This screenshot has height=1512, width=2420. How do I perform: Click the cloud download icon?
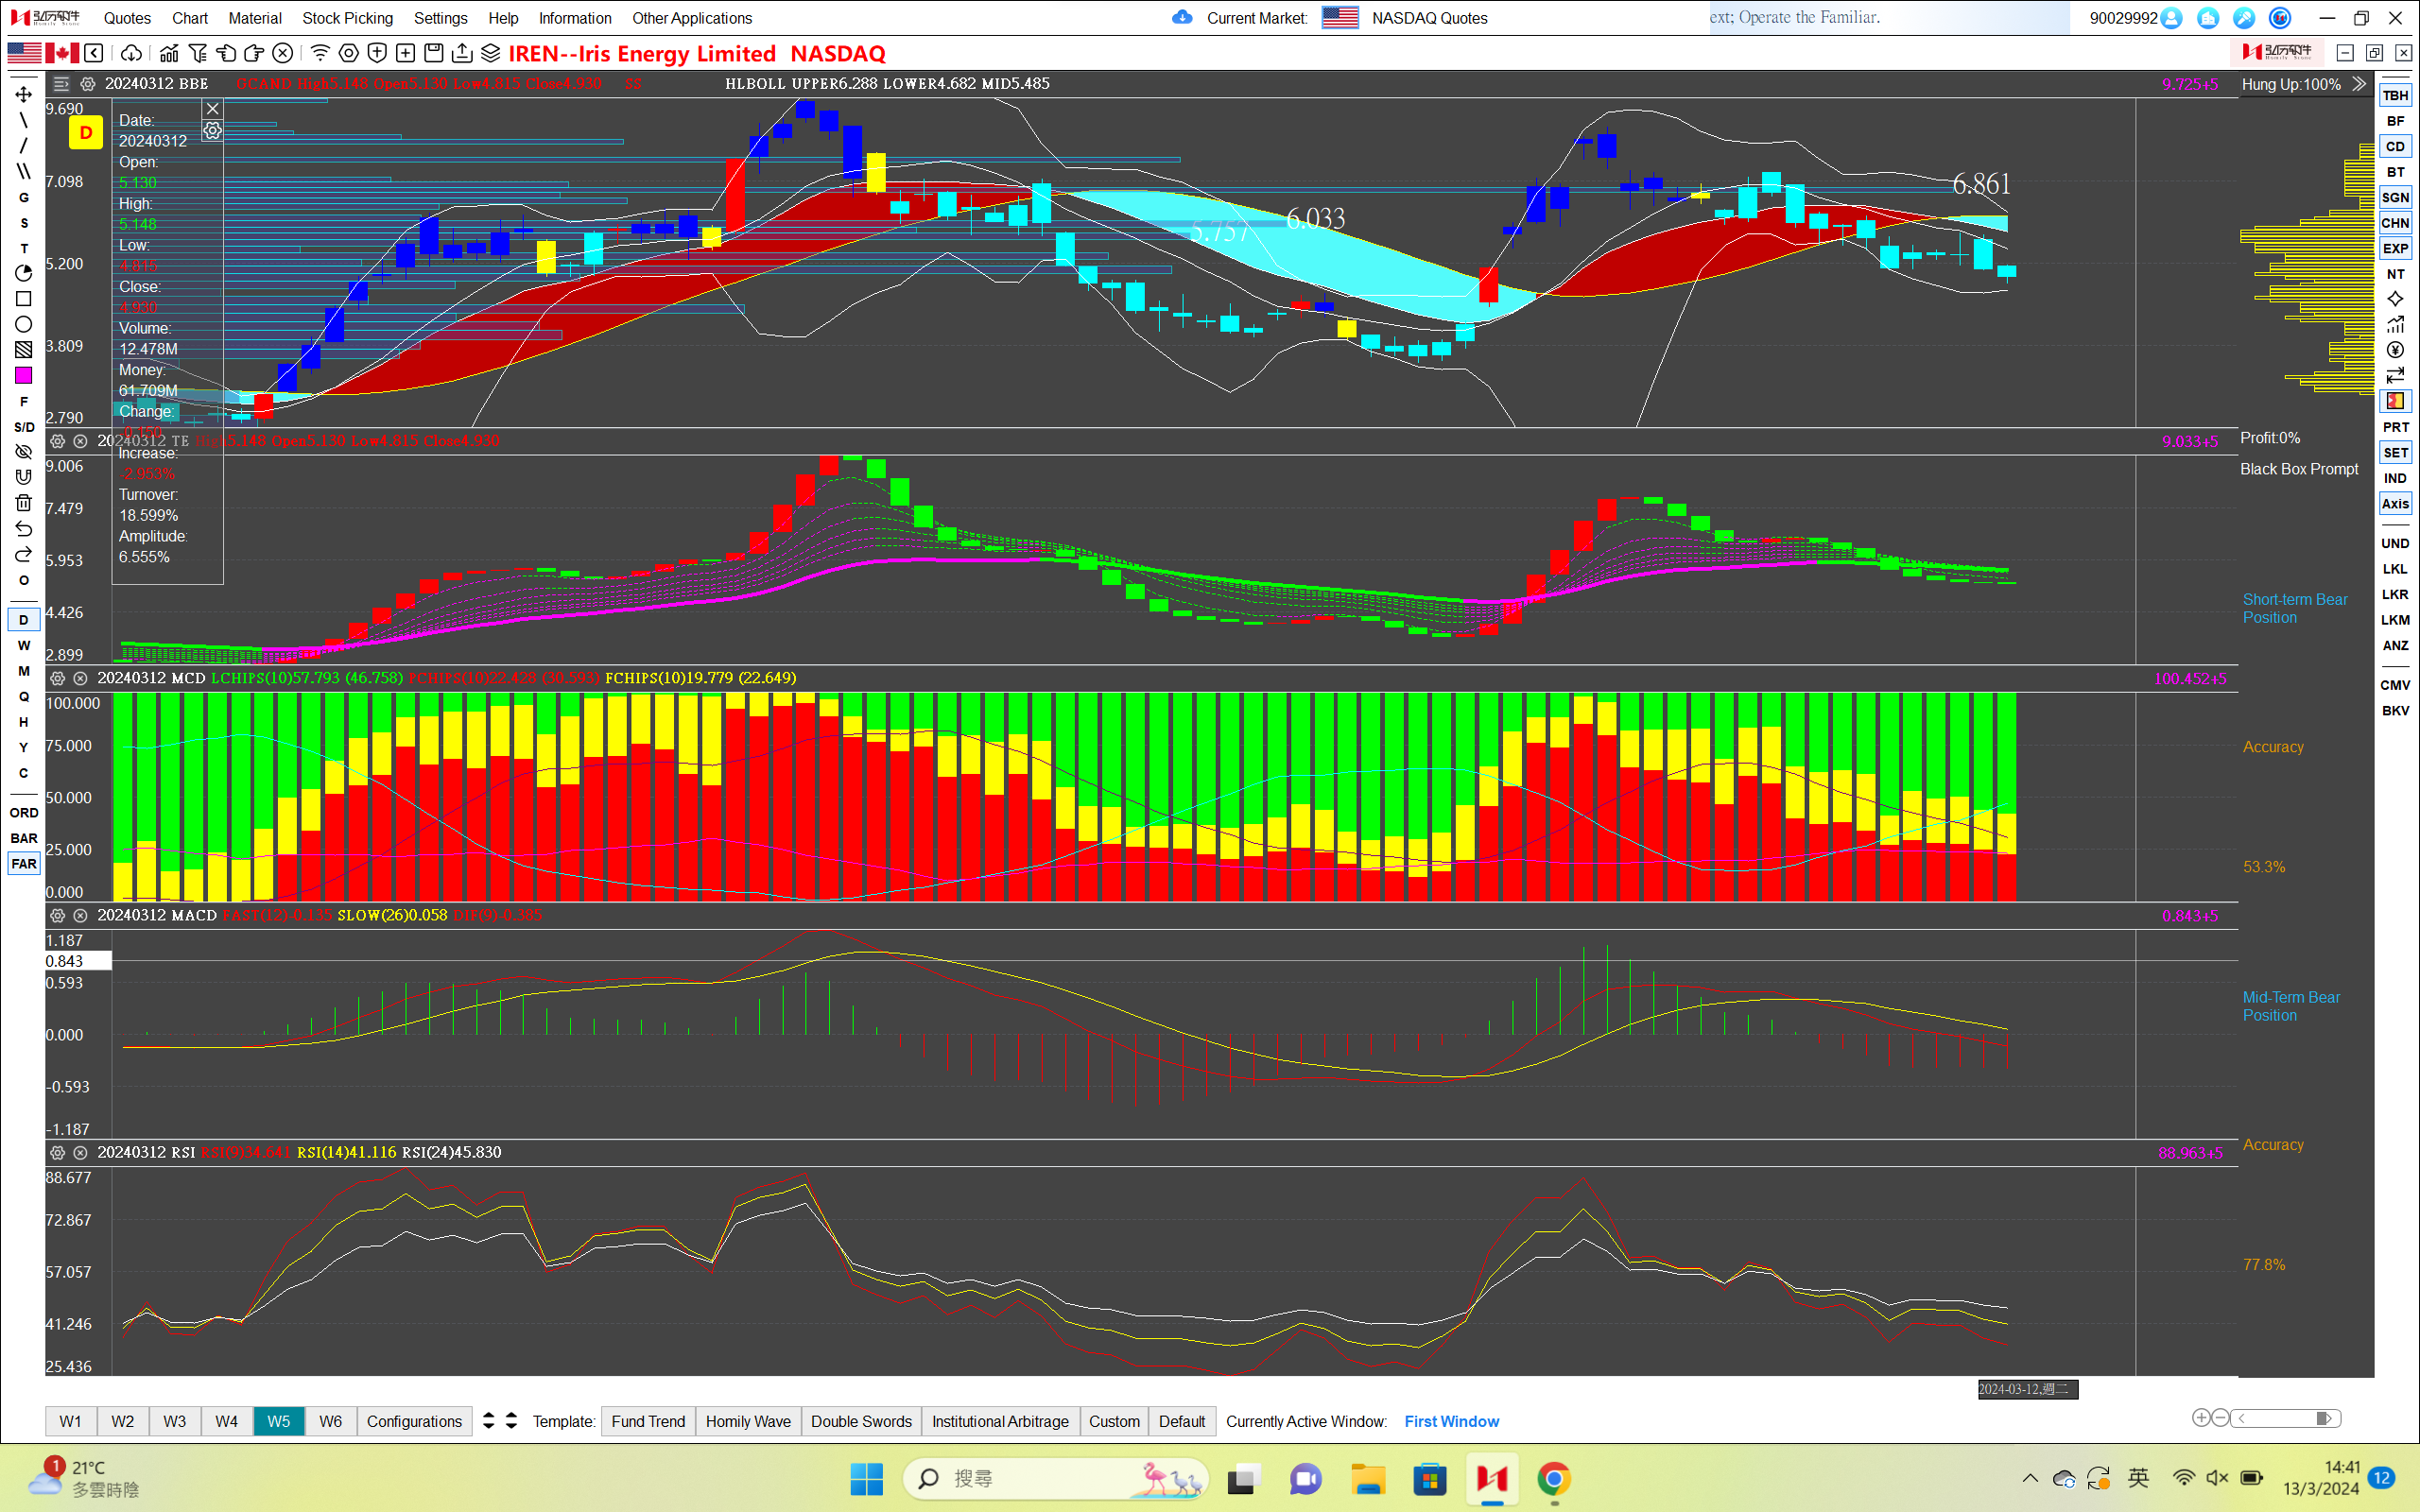coord(131,53)
